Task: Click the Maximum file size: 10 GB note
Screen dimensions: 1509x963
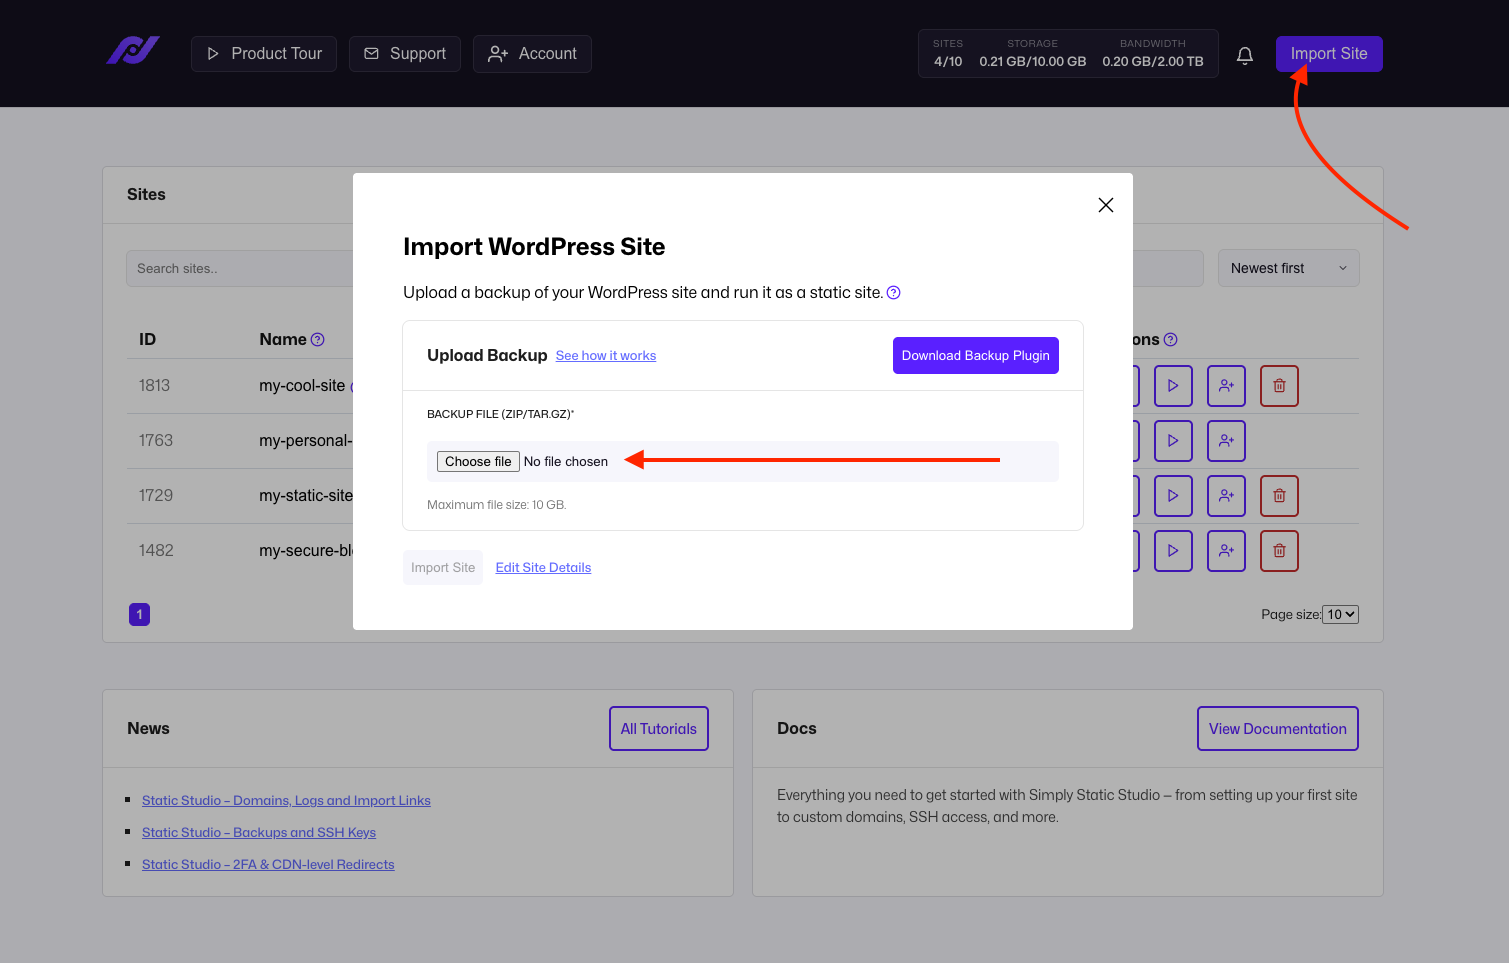Action: point(497,505)
